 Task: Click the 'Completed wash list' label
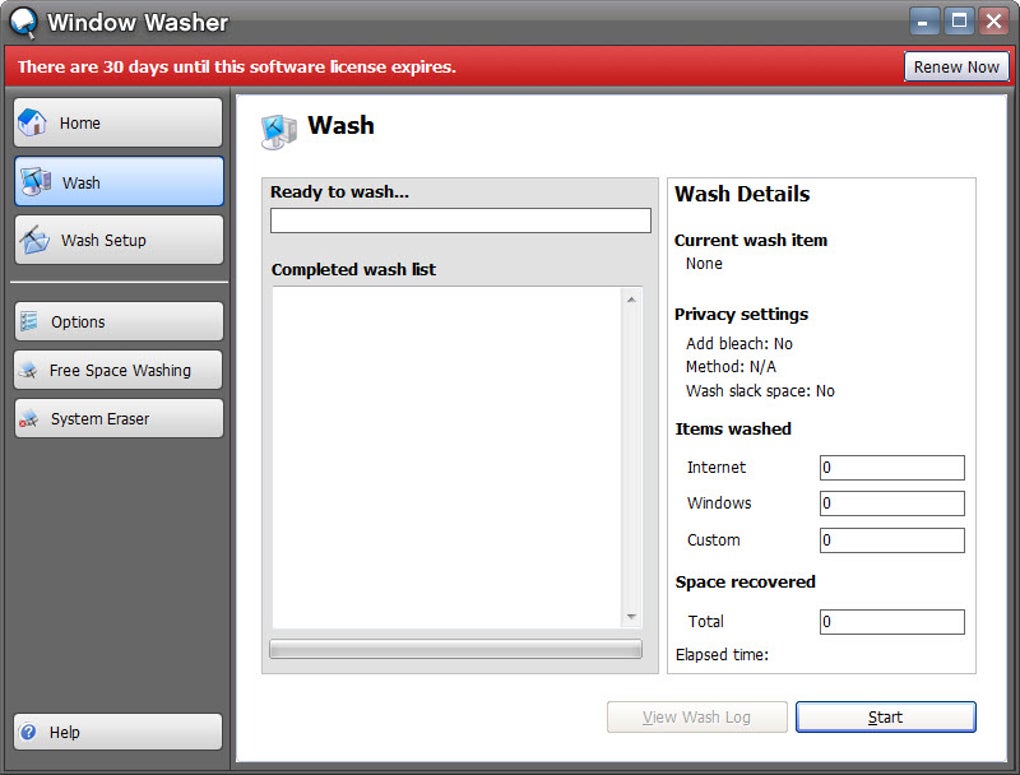point(353,269)
